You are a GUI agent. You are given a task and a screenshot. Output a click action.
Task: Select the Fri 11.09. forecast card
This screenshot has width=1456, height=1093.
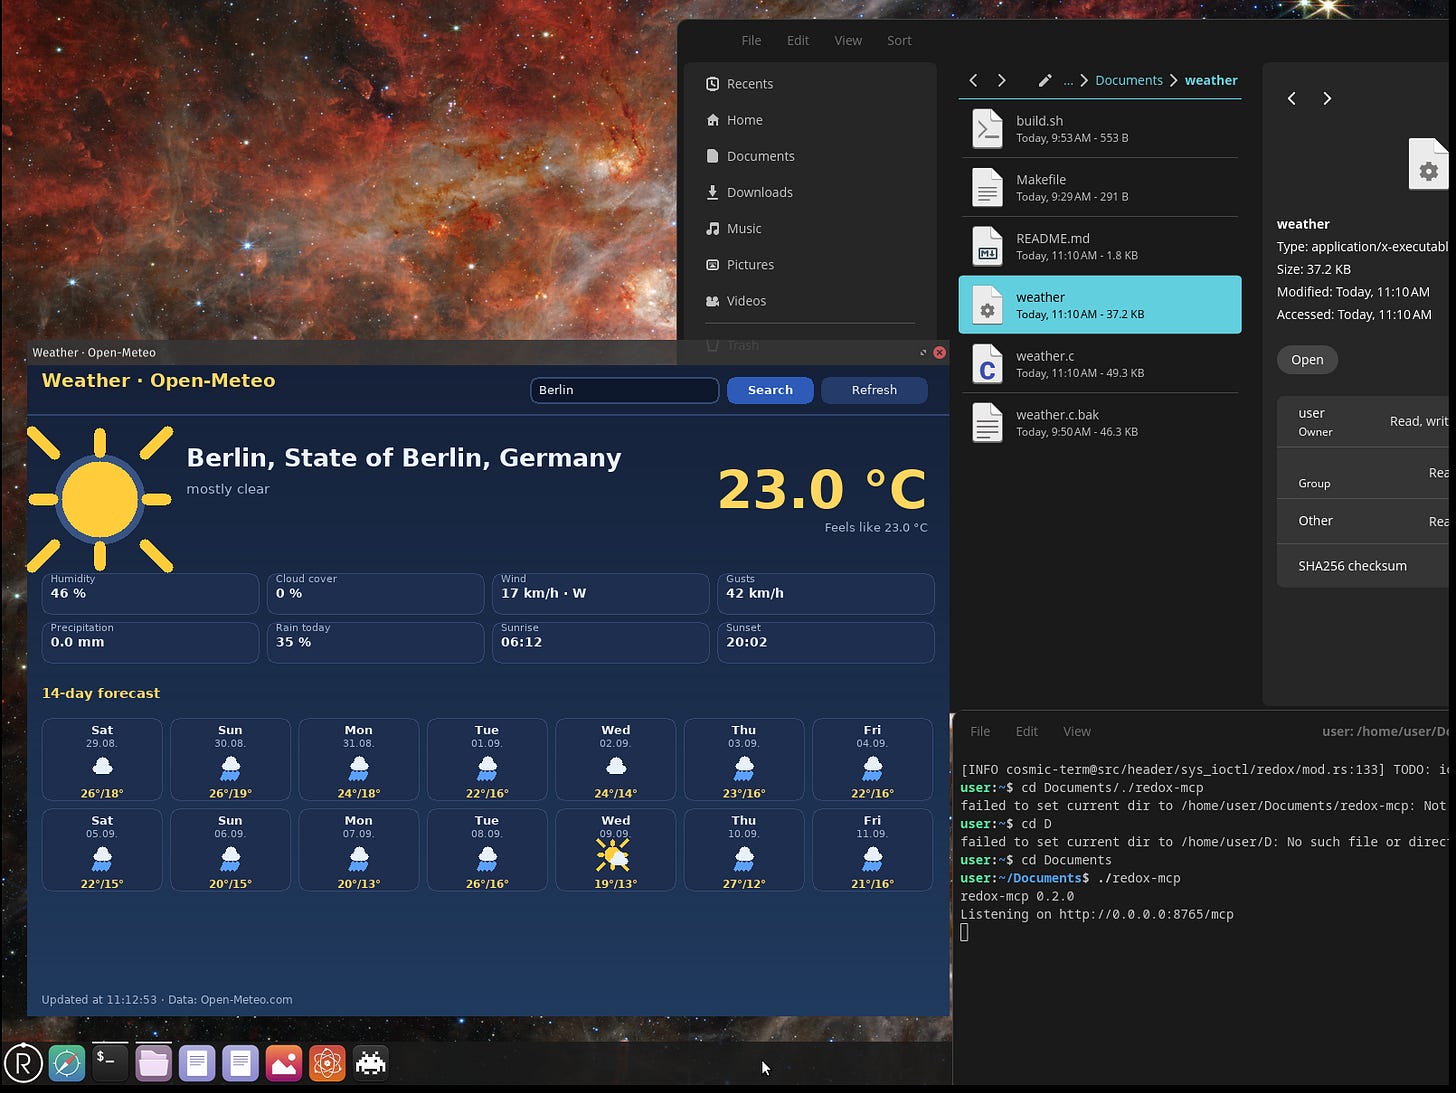pyautogui.click(x=872, y=850)
